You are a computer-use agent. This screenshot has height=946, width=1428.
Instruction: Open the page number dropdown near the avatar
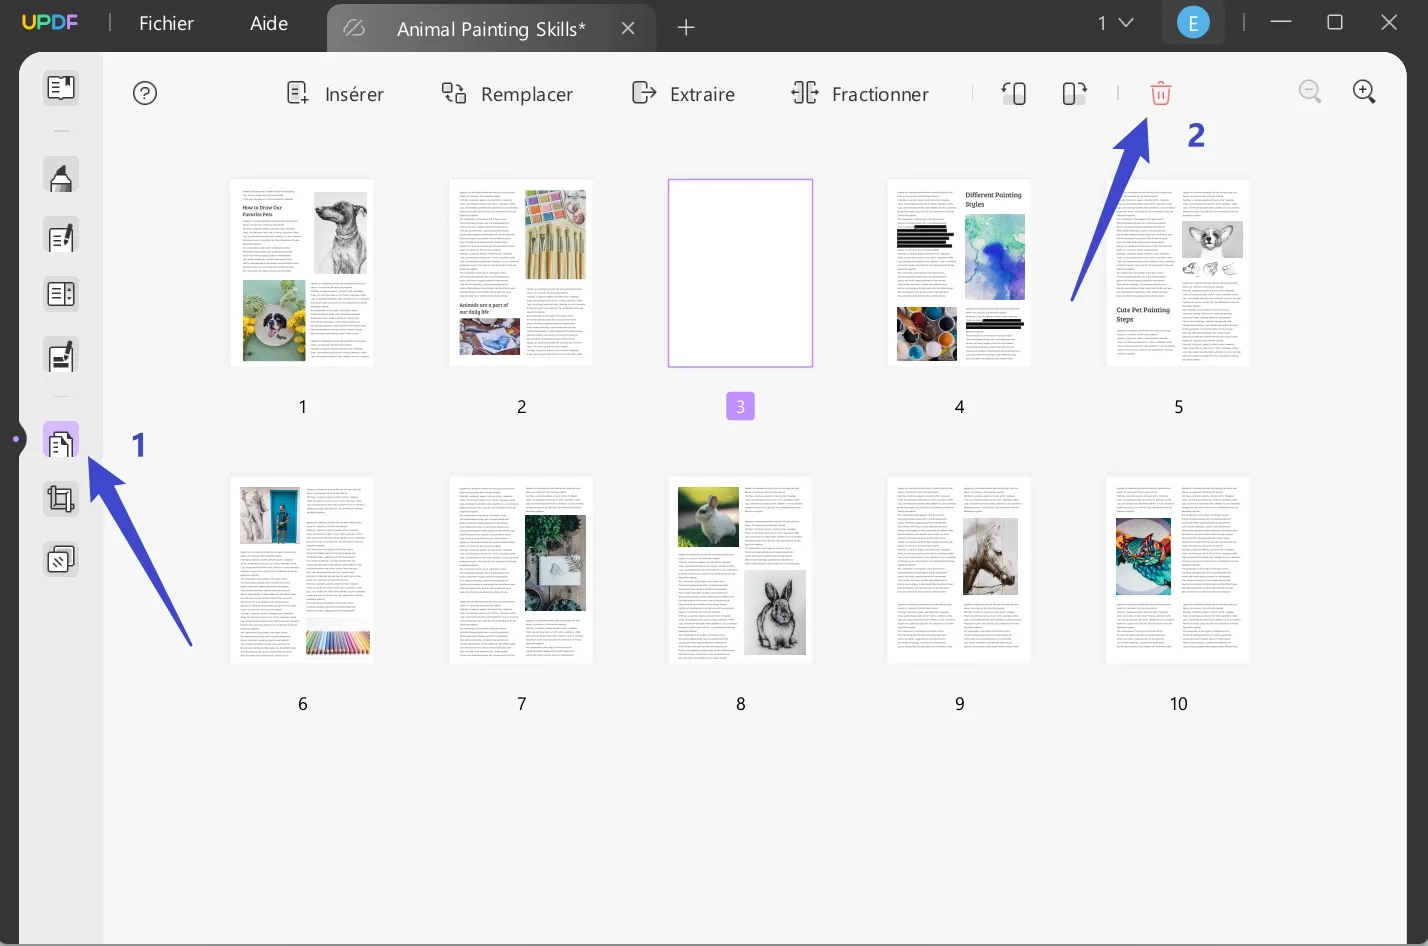tap(1113, 22)
